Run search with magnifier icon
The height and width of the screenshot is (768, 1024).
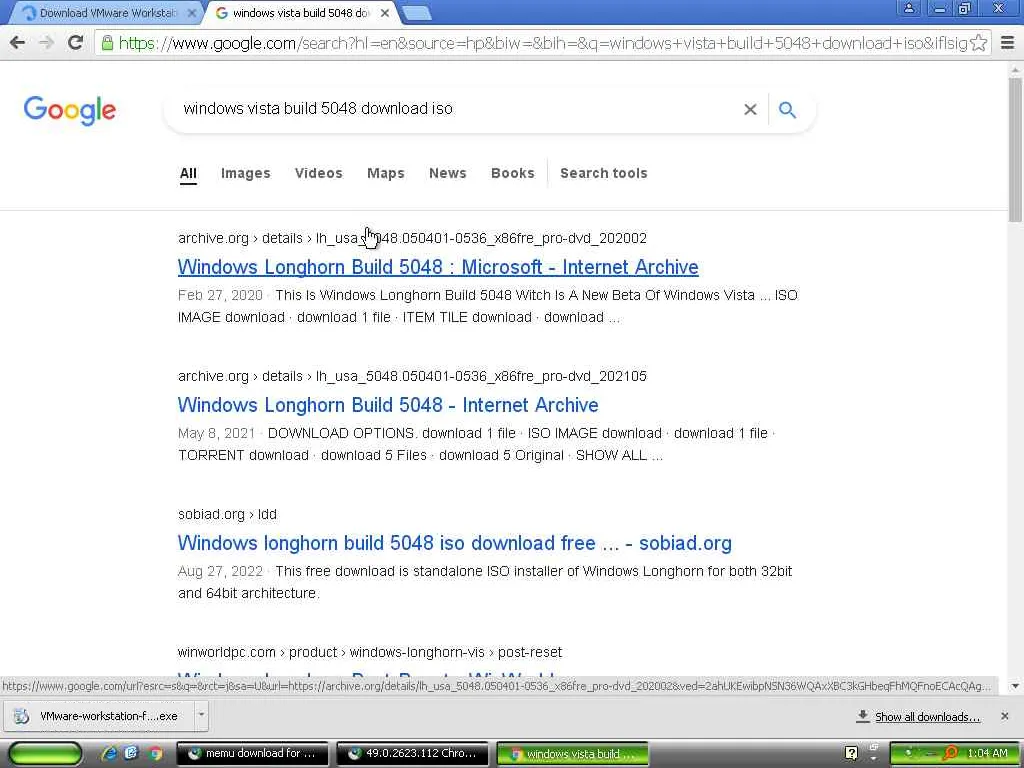[x=788, y=110]
